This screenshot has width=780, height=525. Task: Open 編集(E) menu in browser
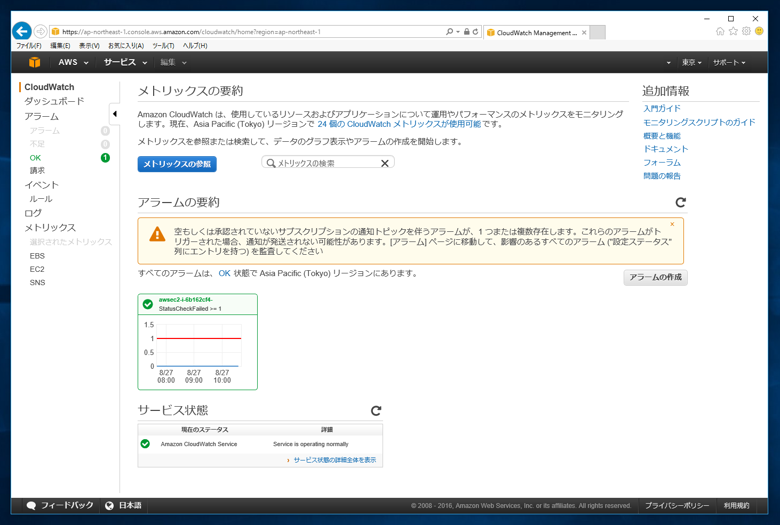pos(60,45)
